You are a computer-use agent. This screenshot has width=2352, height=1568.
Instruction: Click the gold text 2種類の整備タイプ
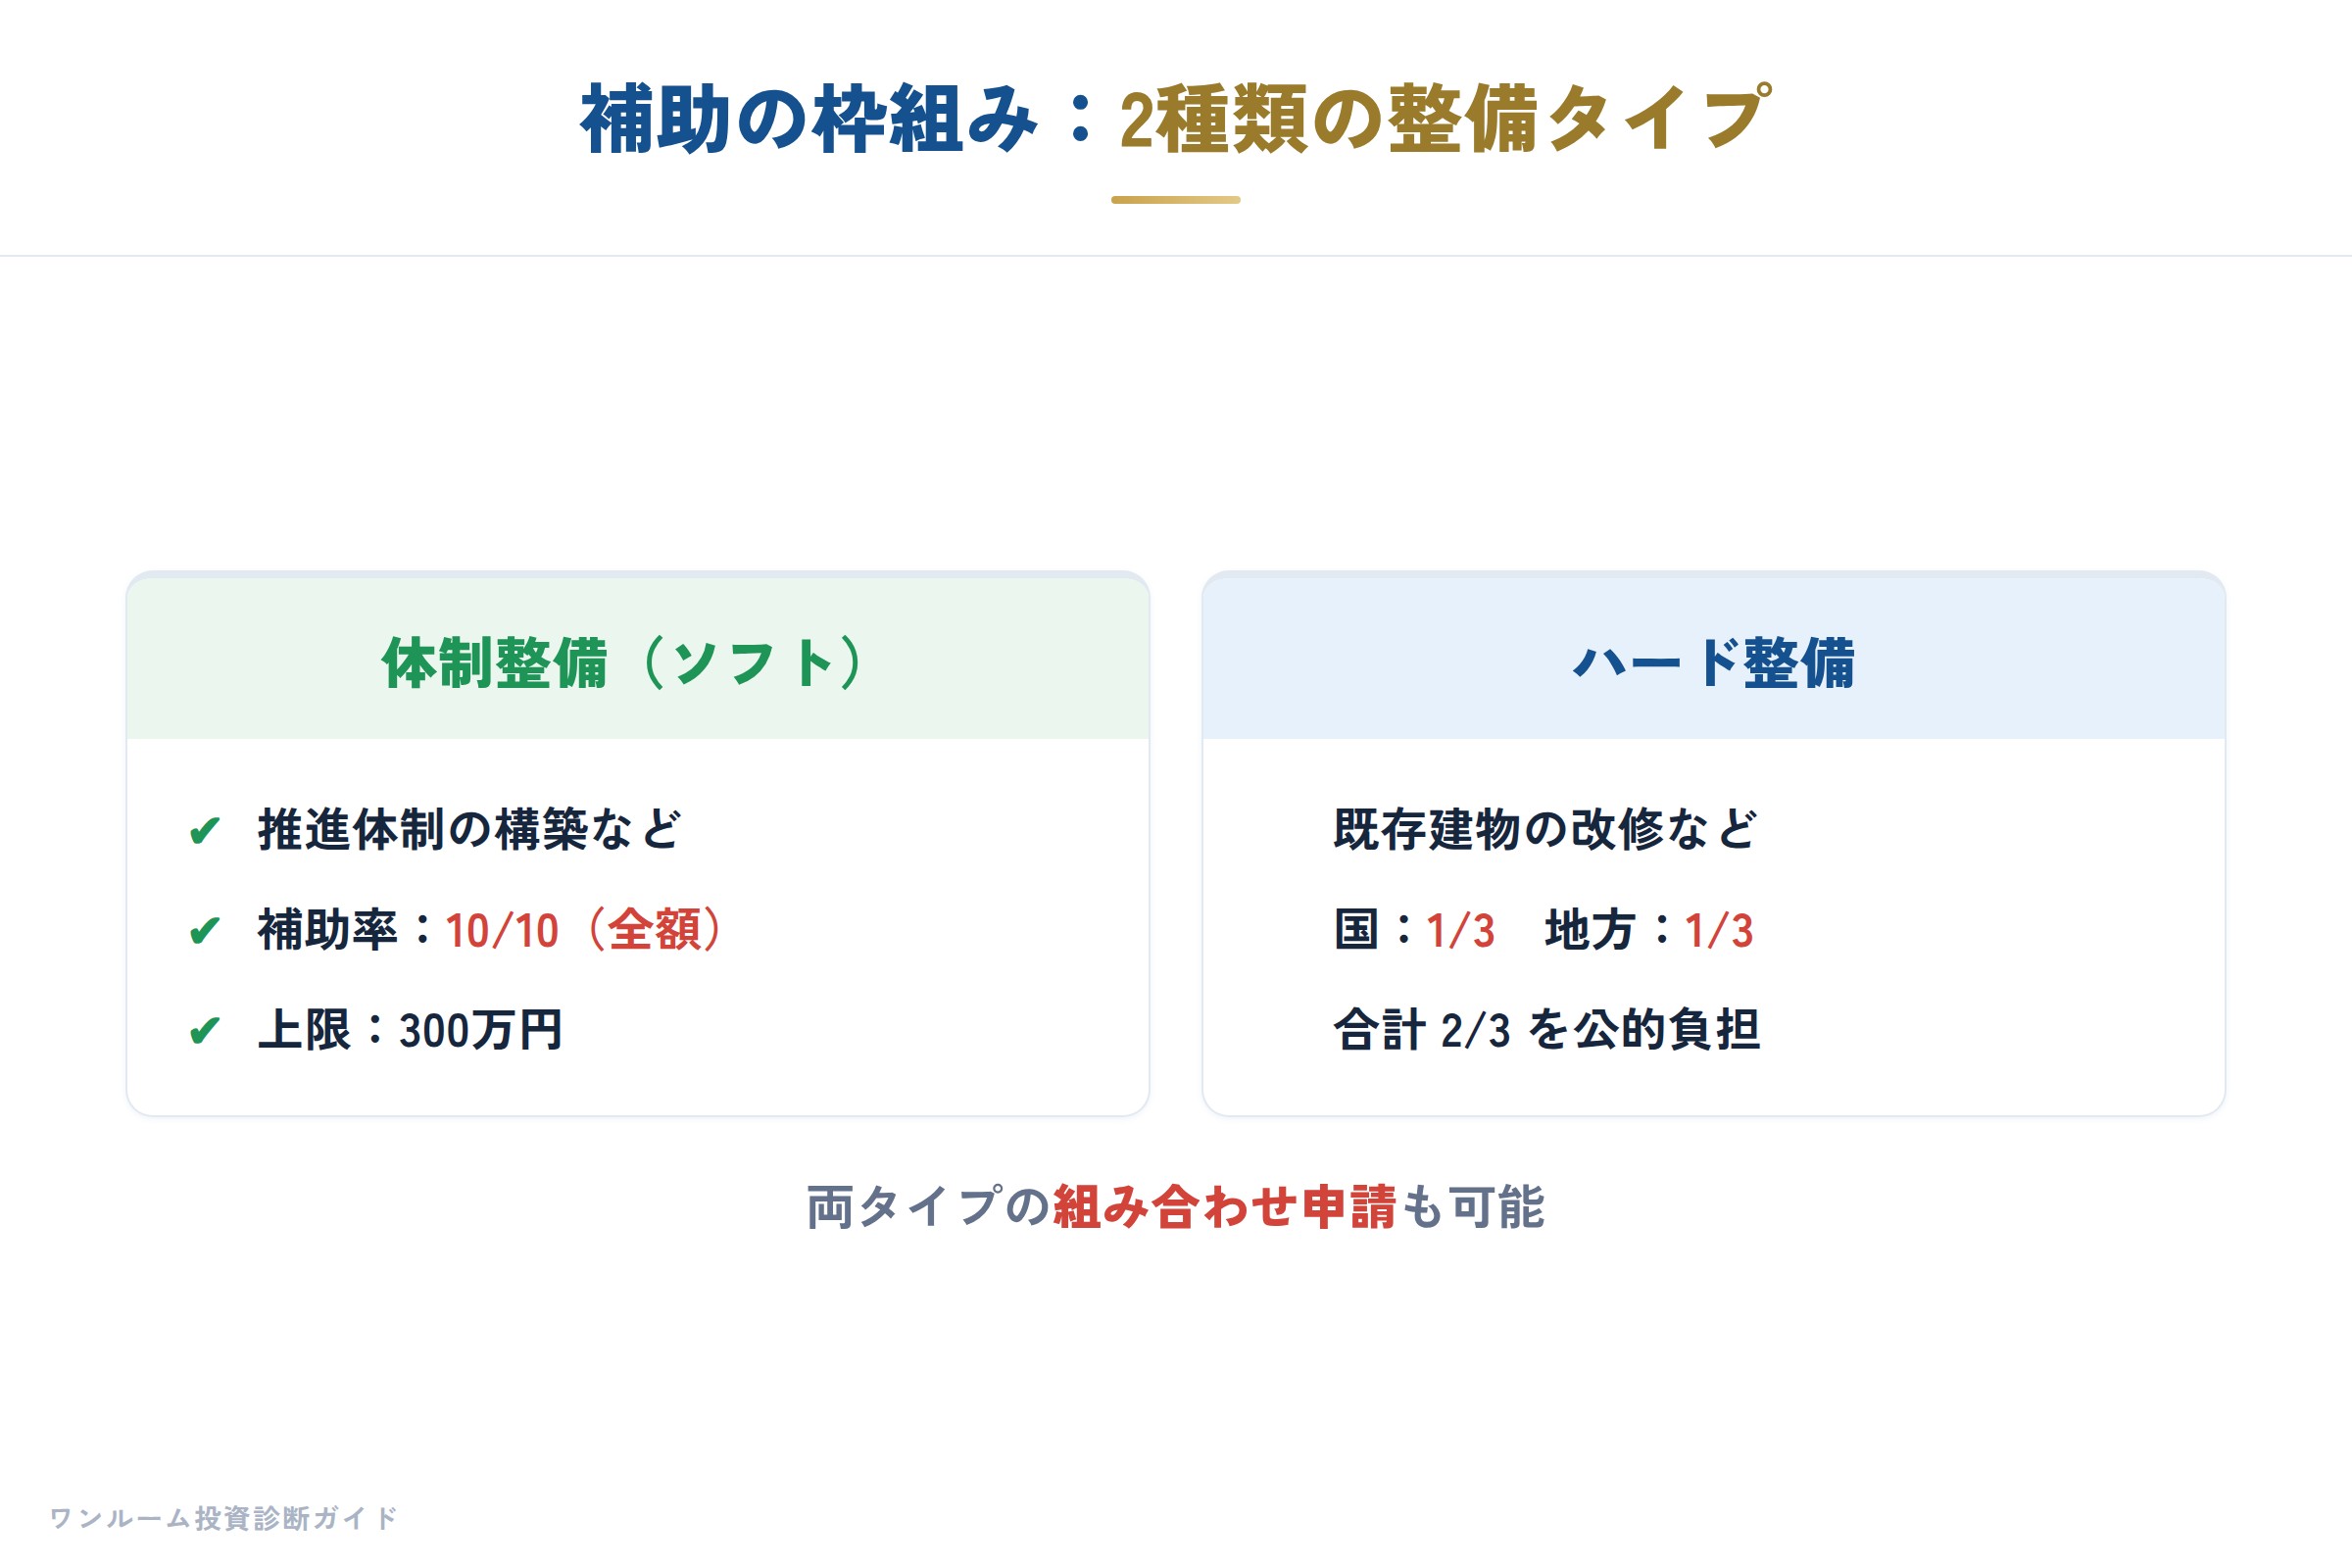(1445, 119)
